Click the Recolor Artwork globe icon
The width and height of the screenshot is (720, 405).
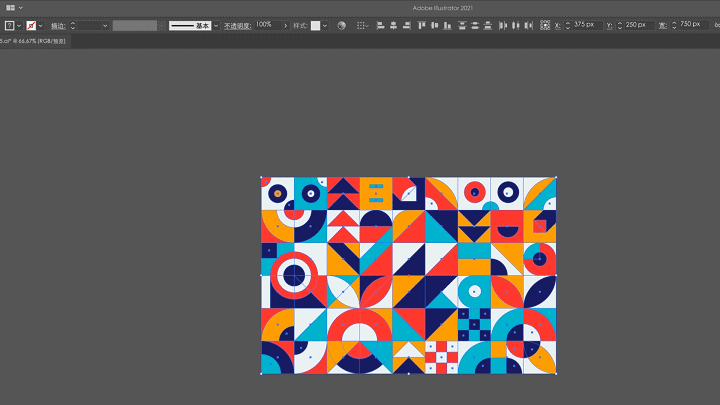[341, 25]
